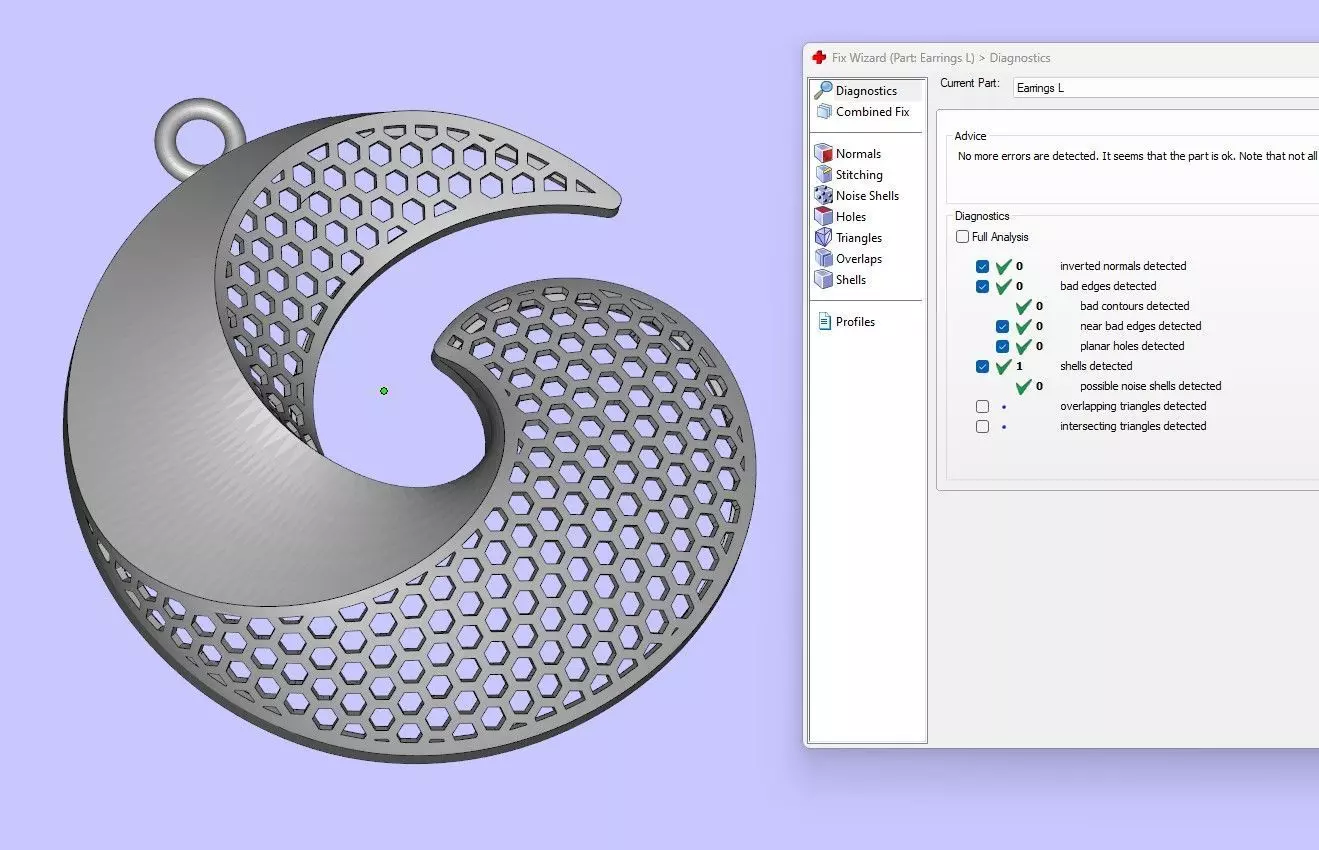Viewport: 1319px width, 850px height.
Task: Click the Diagnostics magnifier icon
Action: point(823,91)
